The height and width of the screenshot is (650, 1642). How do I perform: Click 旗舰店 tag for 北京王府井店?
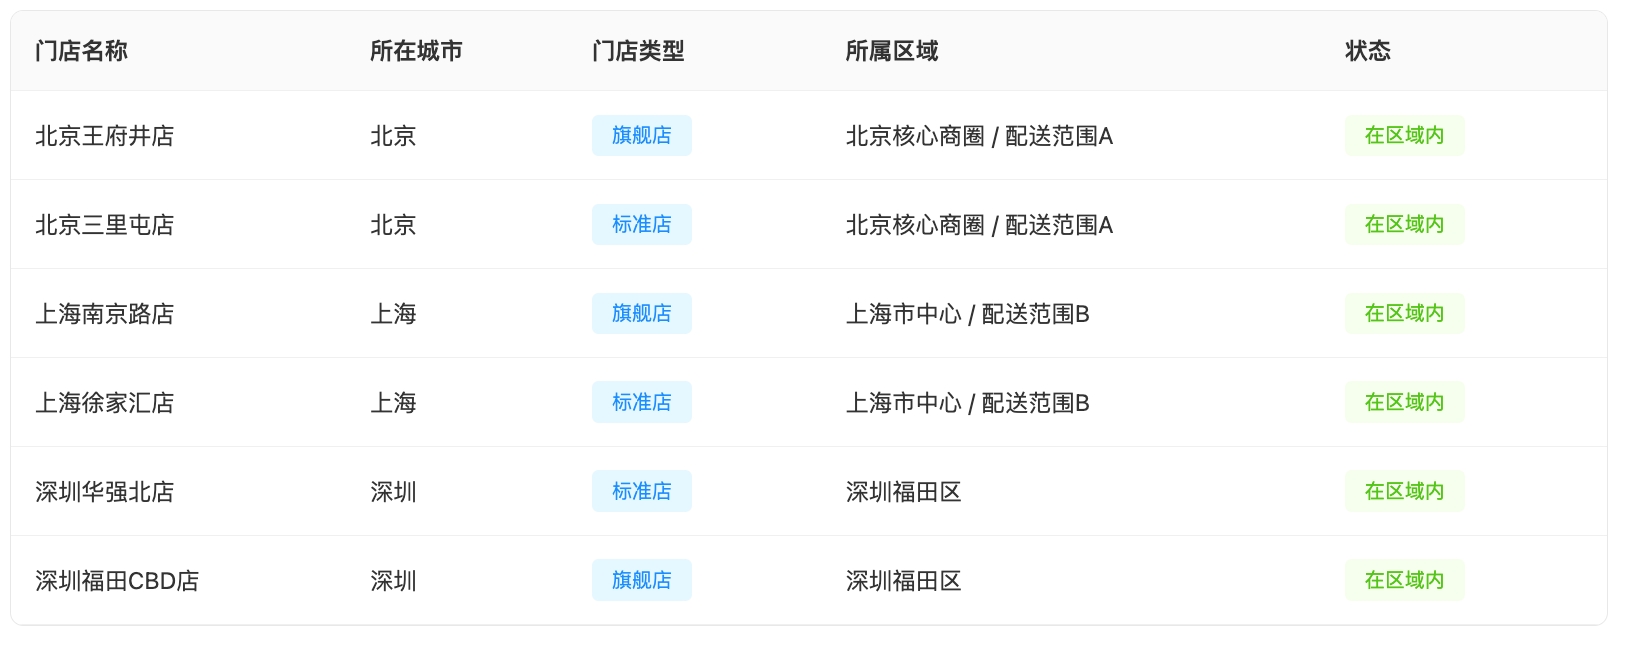(641, 136)
